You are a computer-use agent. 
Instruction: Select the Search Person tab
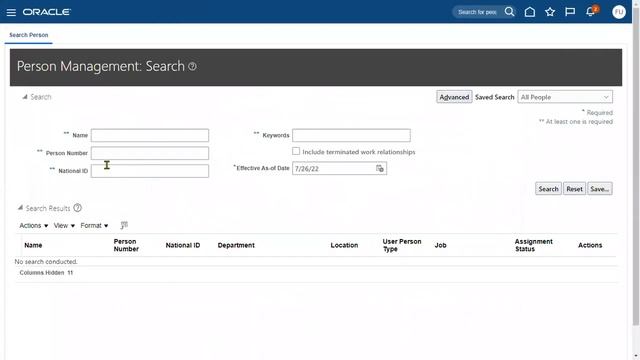pyautogui.click(x=29, y=35)
